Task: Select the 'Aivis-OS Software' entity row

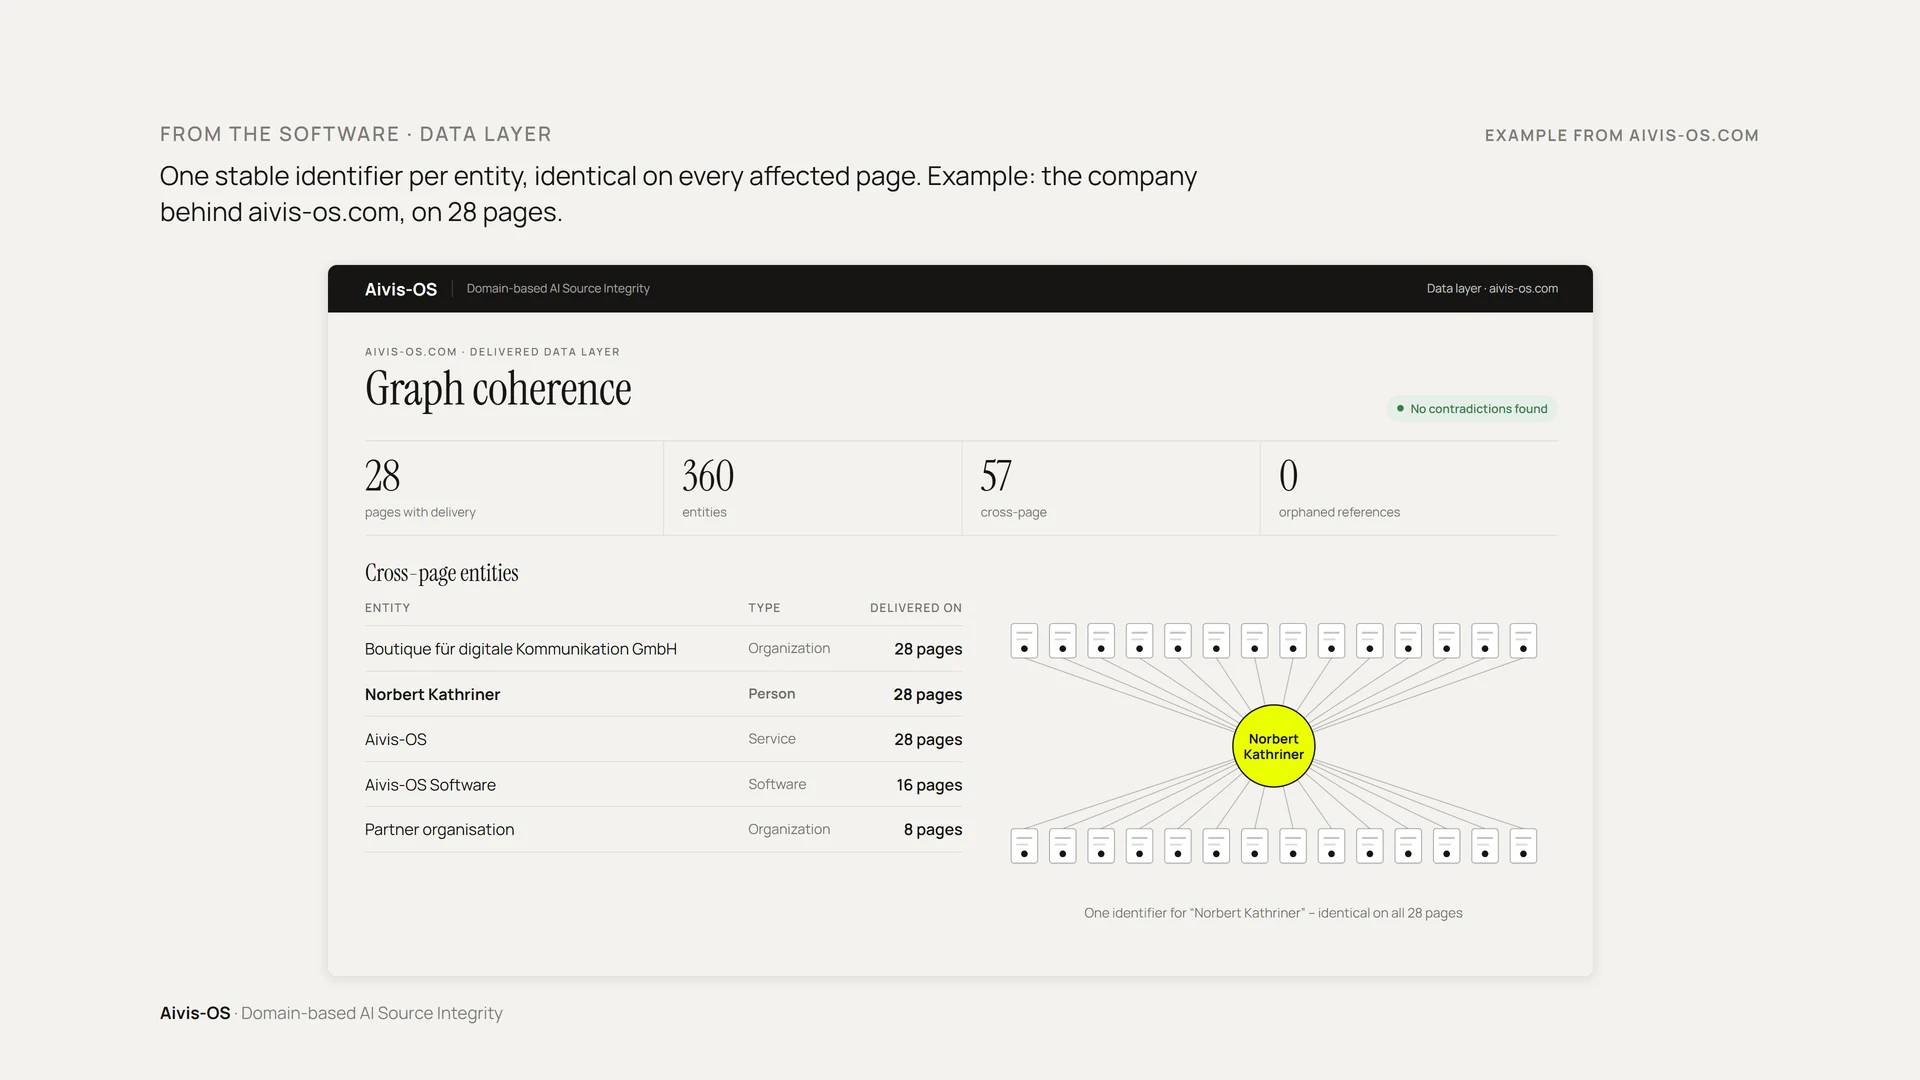Action: pyautogui.click(x=663, y=785)
